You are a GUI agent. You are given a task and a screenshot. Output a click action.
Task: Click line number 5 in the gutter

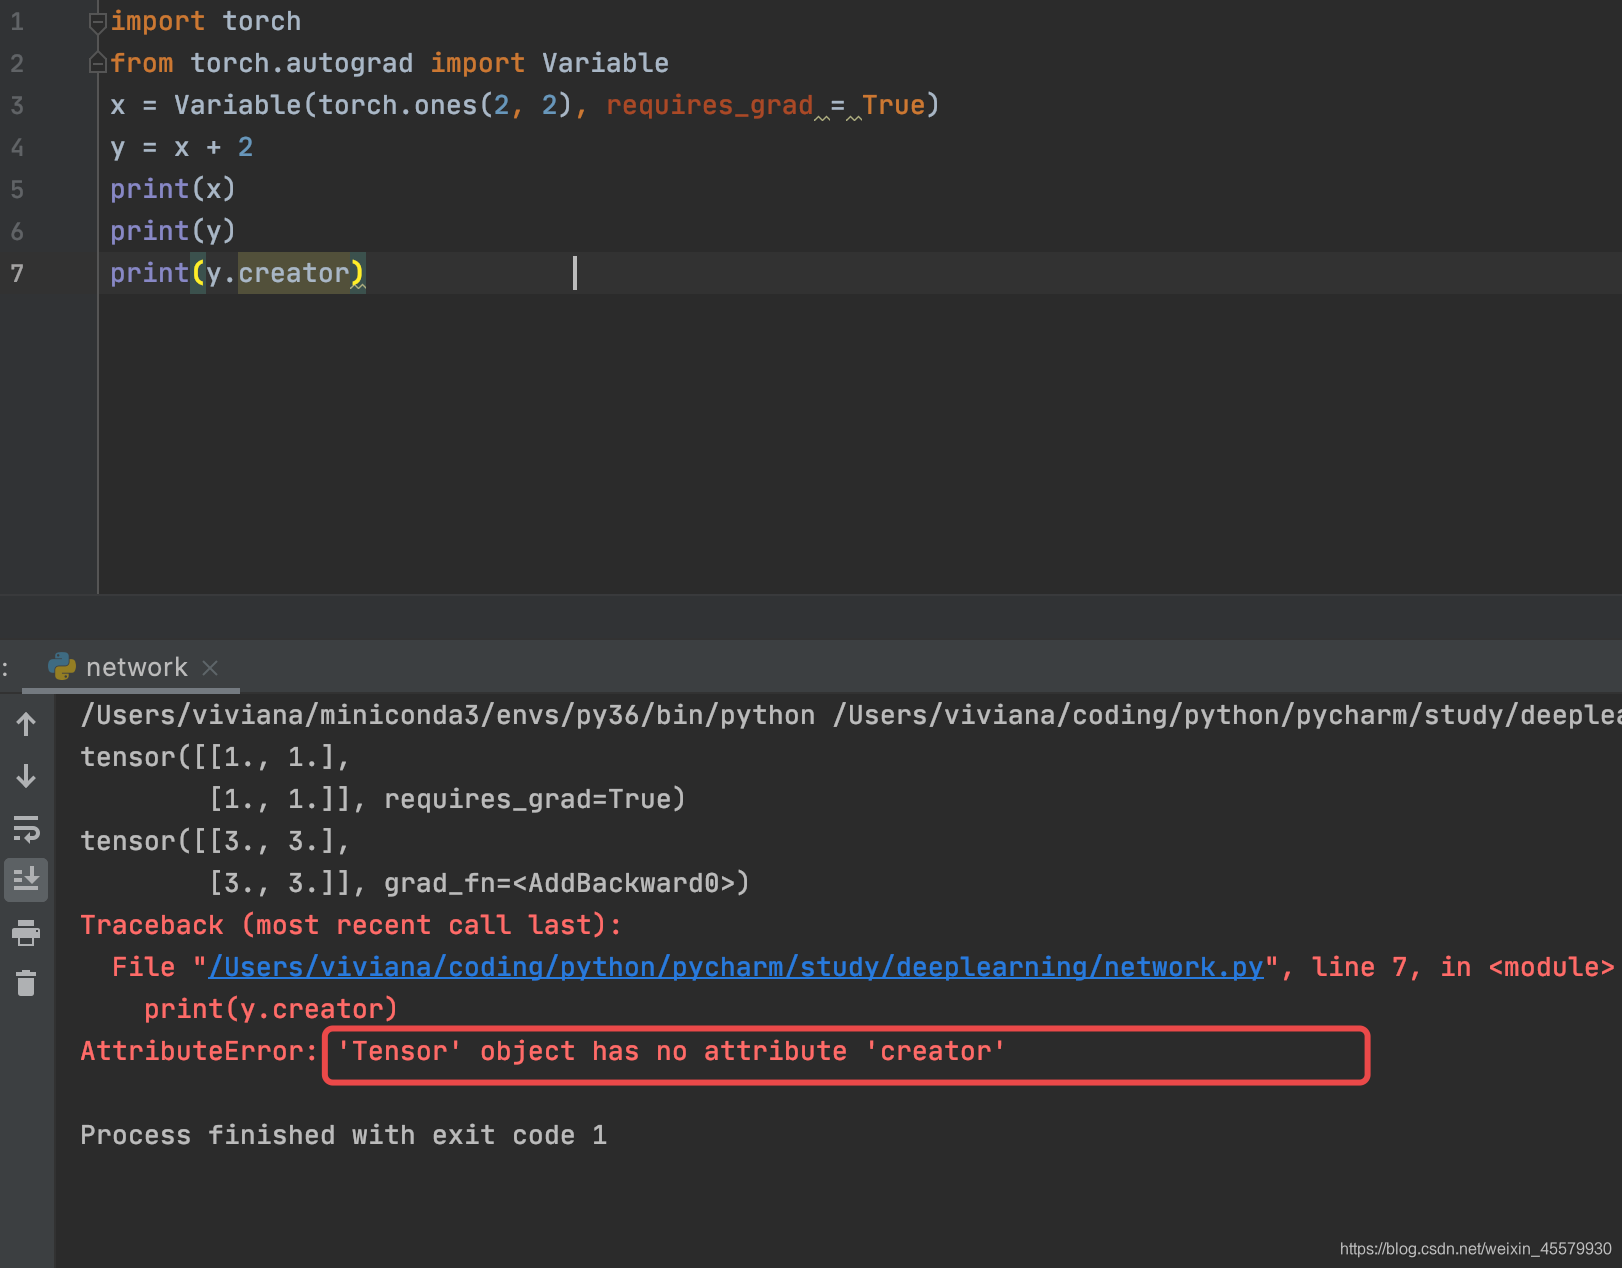pyautogui.click(x=16, y=189)
